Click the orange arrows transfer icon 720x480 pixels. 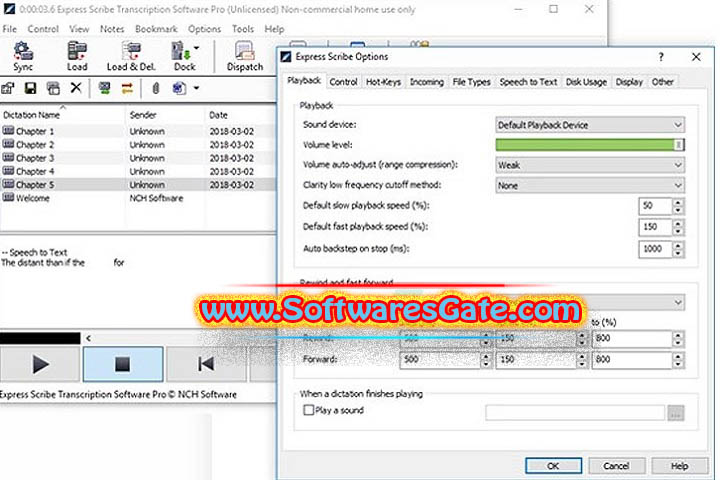[127, 88]
